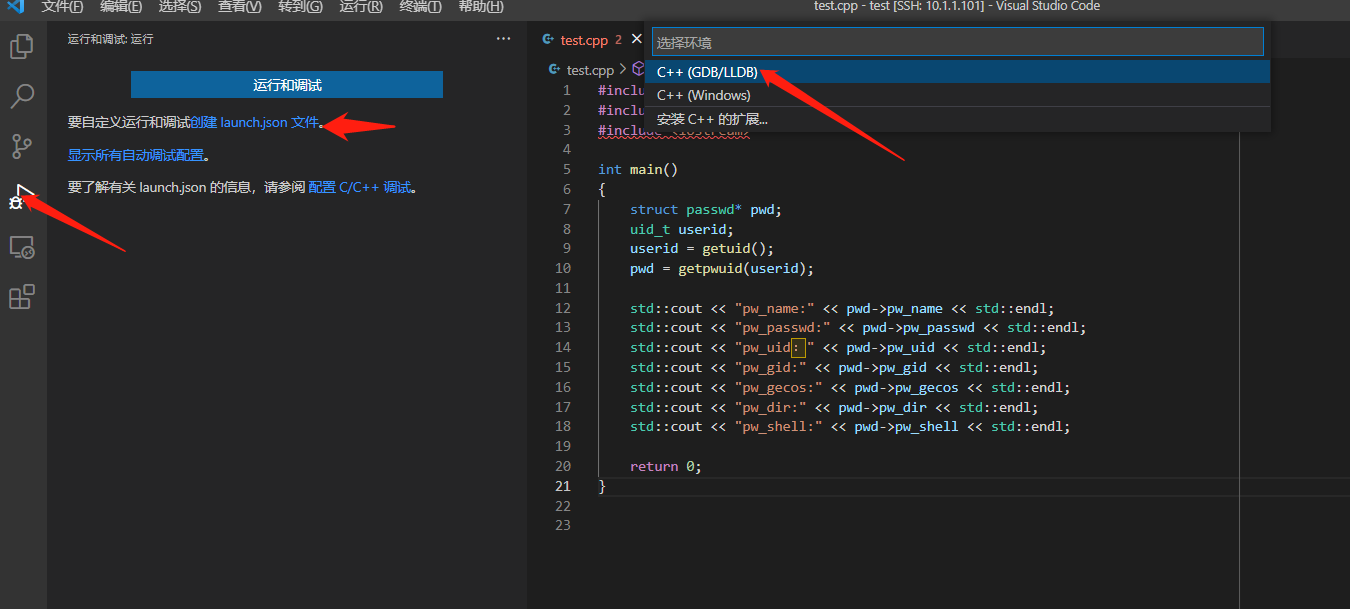Open the Run and Debug view
Viewport: 1350px width, 609px height.
click(x=21, y=196)
